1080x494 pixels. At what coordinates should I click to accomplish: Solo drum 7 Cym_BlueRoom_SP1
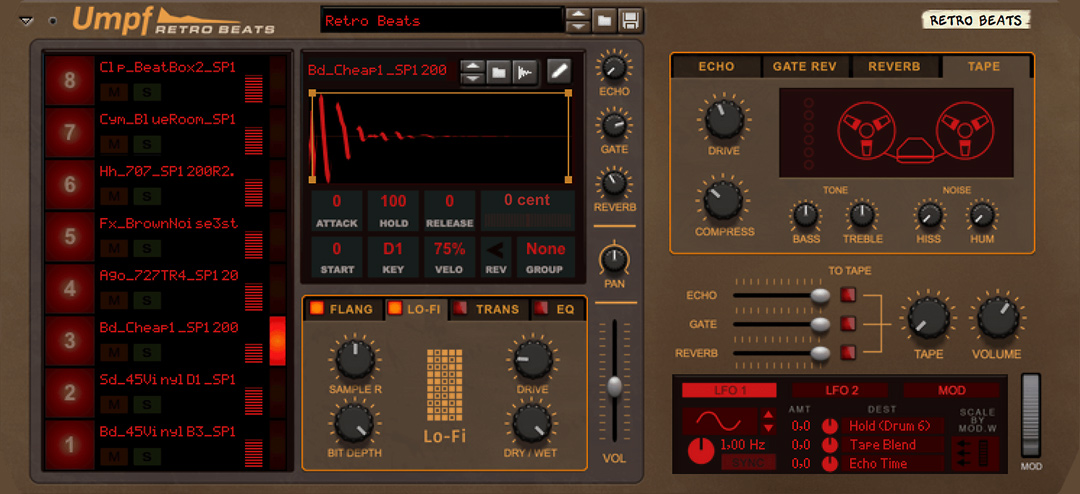pyautogui.click(x=147, y=145)
